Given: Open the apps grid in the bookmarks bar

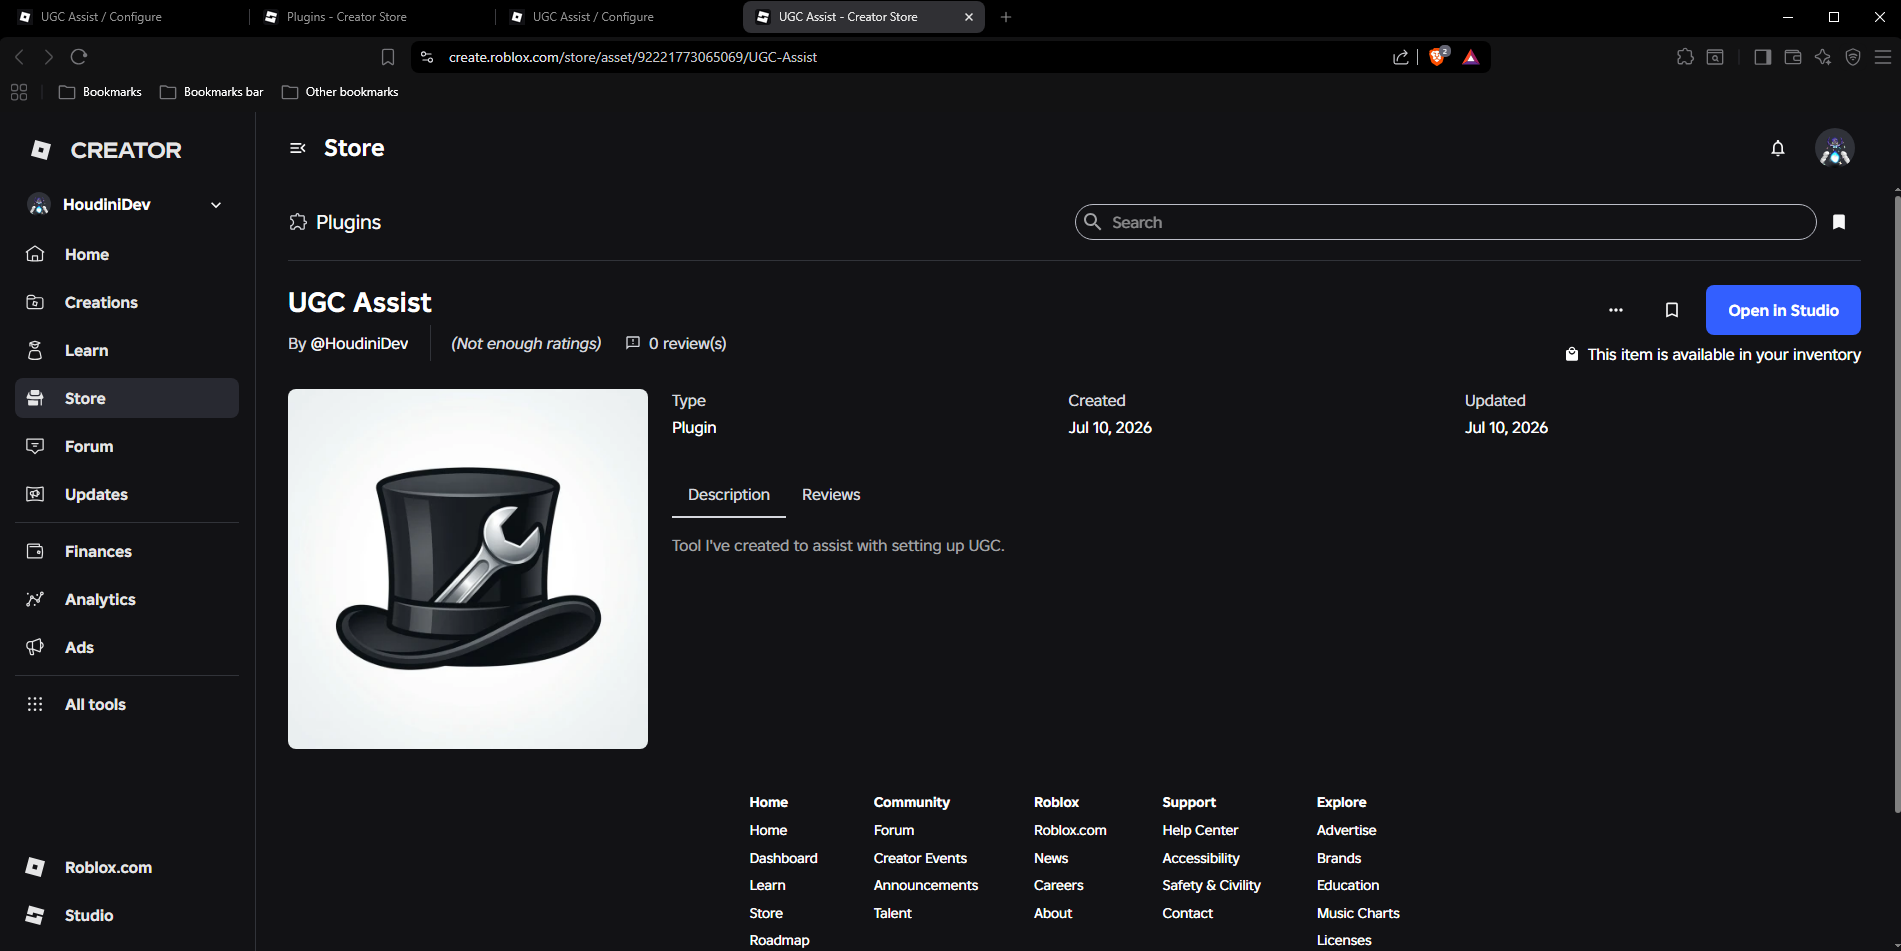Looking at the screenshot, I should tap(19, 92).
